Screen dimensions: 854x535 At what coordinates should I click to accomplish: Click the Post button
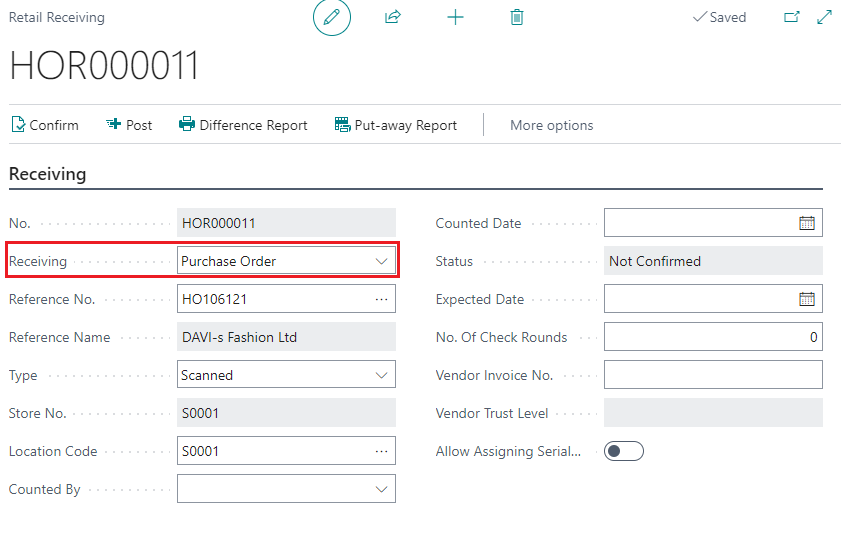129,125
